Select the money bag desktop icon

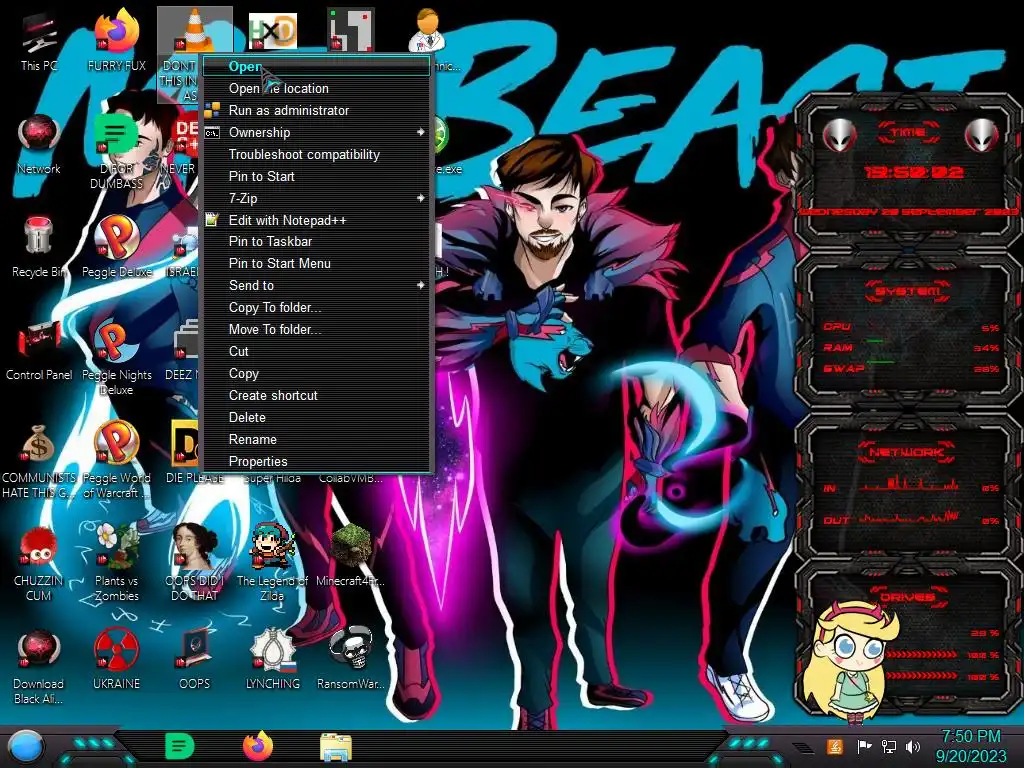point(38,460)
